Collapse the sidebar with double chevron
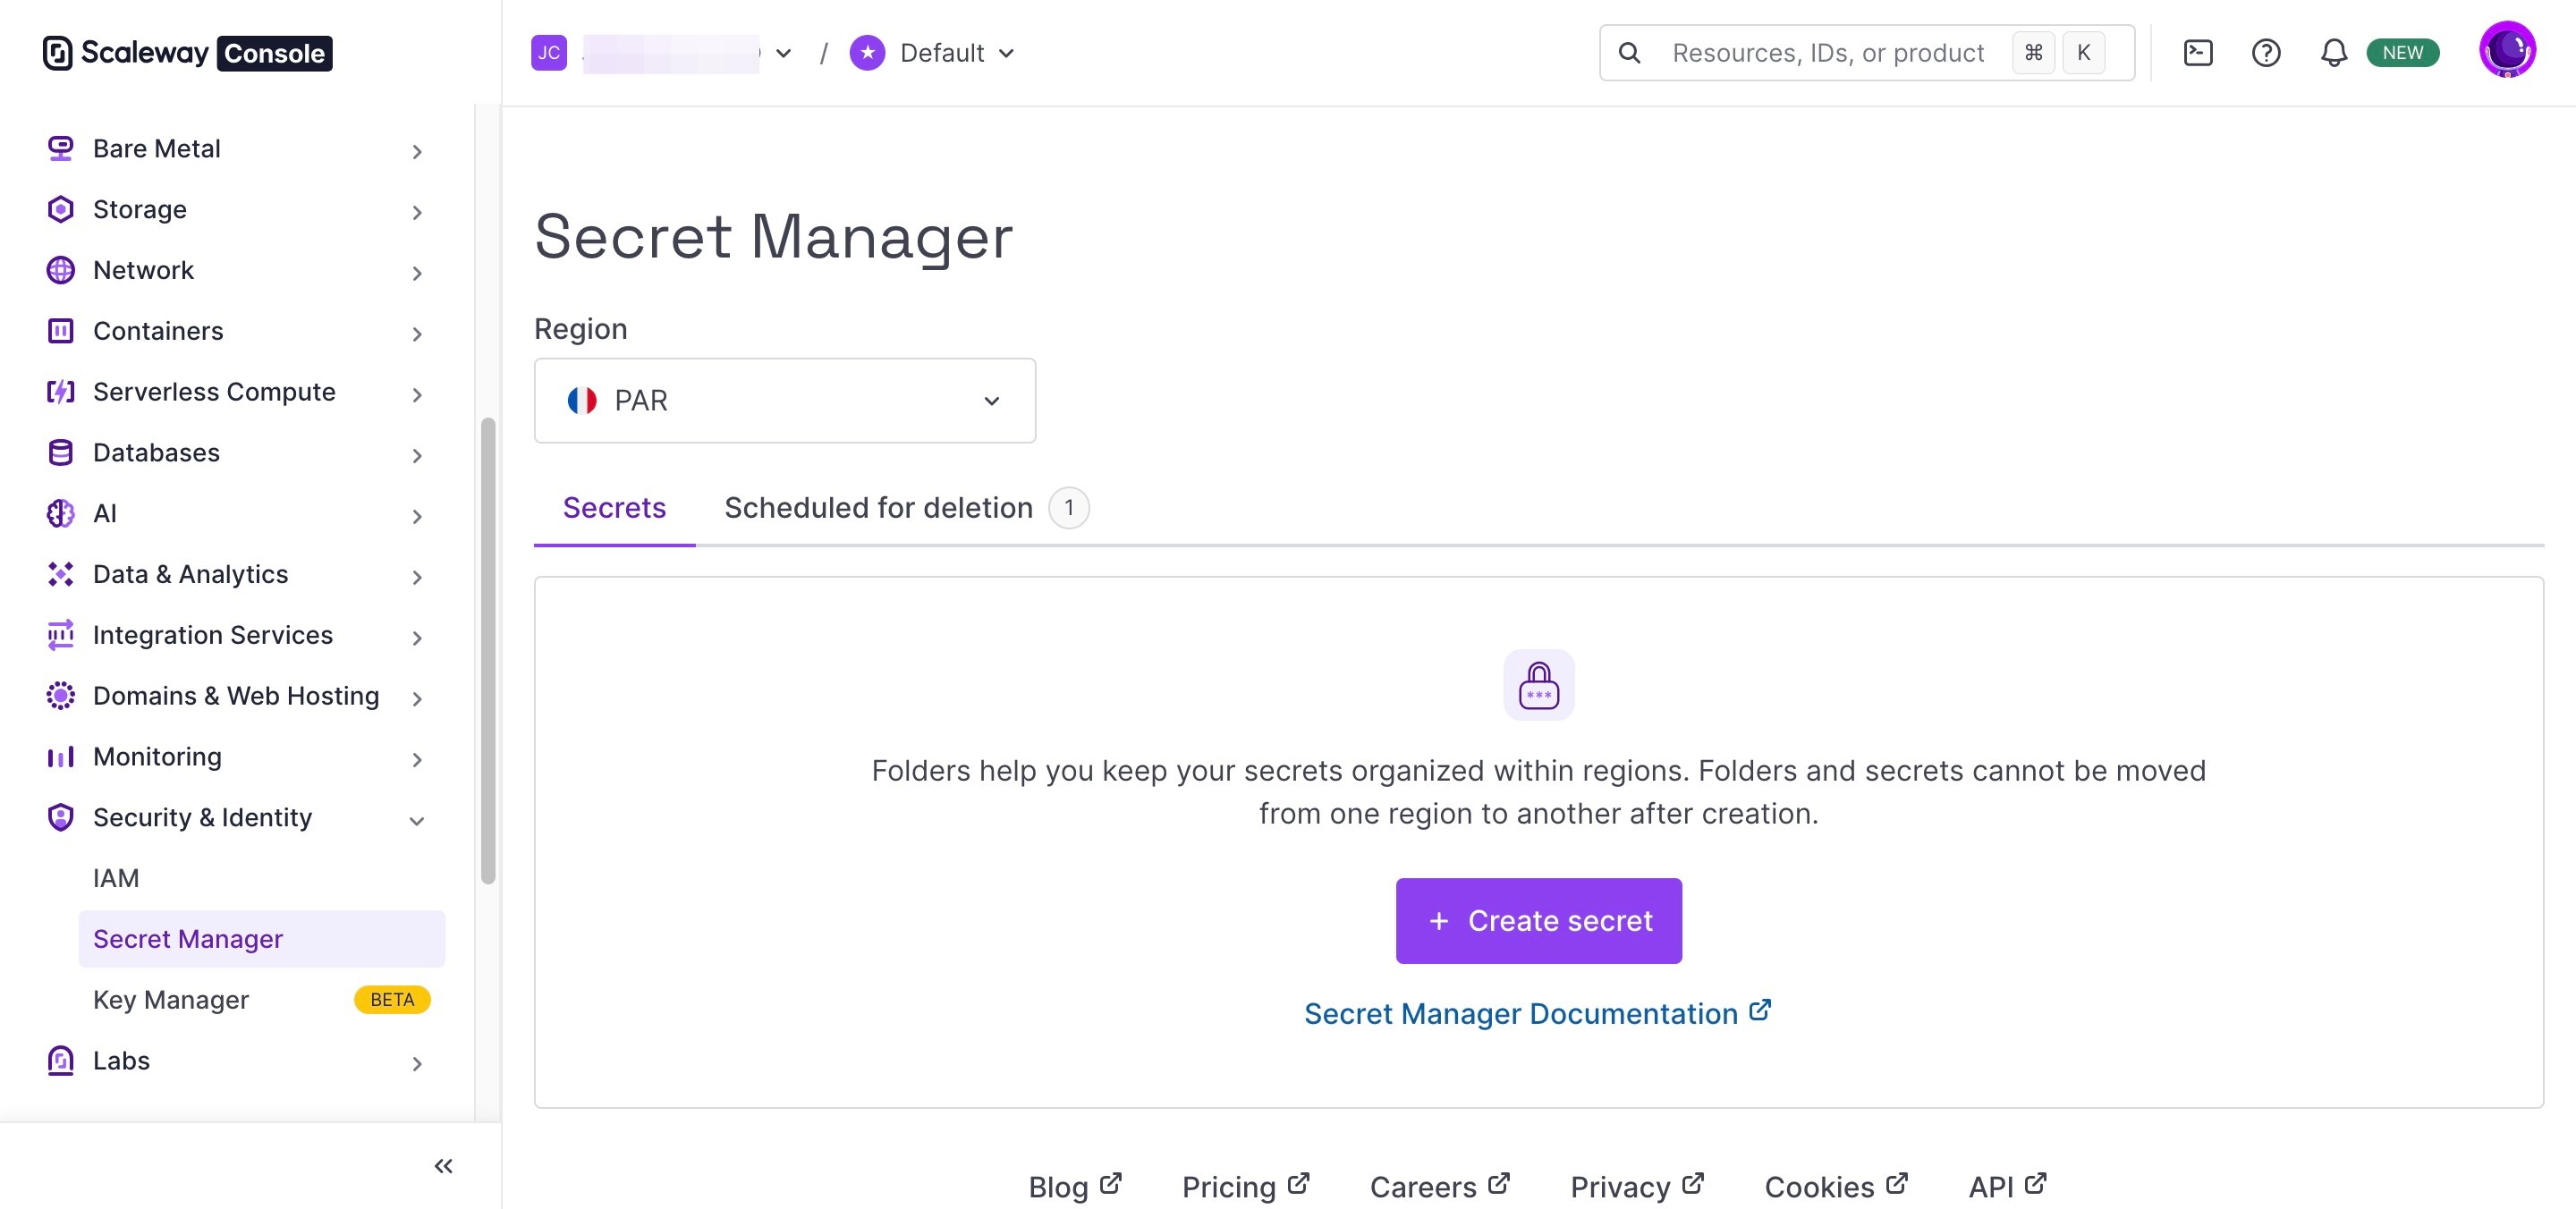The width and height of the screenshot is (2576, 1209). pyautogui.click(x=444, y=1166)
